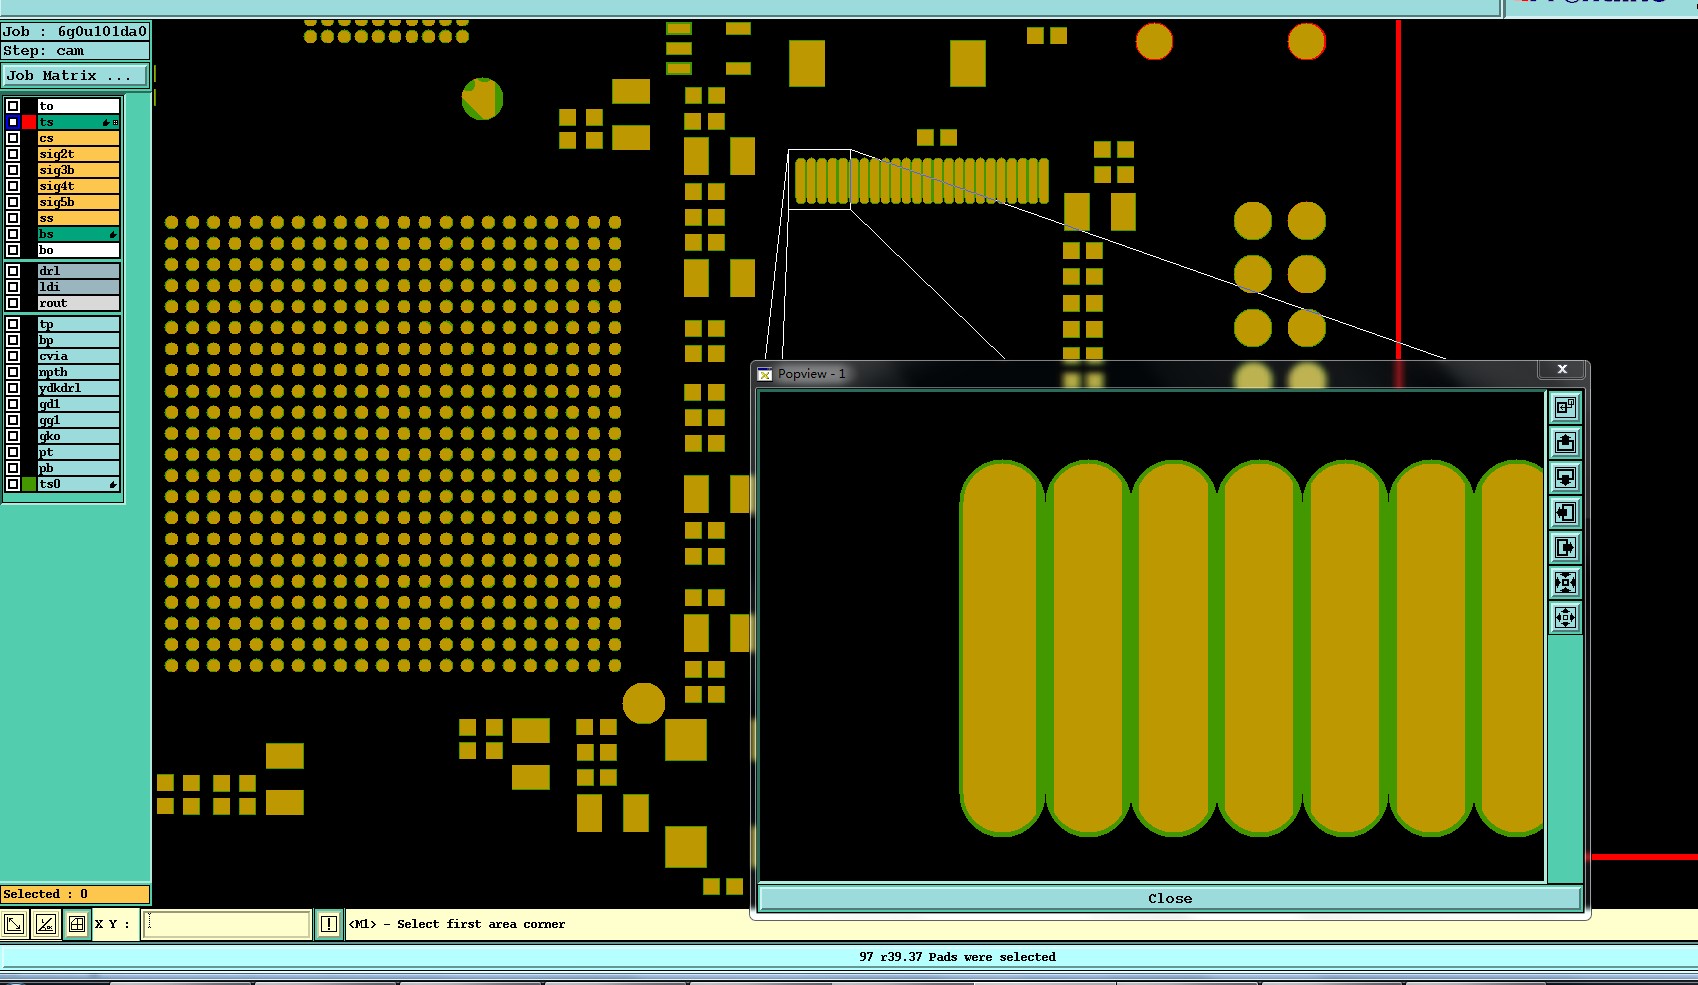Select the pt layer row
Viewport: 1698px width, 985px height.
click(x=78, y=452)
